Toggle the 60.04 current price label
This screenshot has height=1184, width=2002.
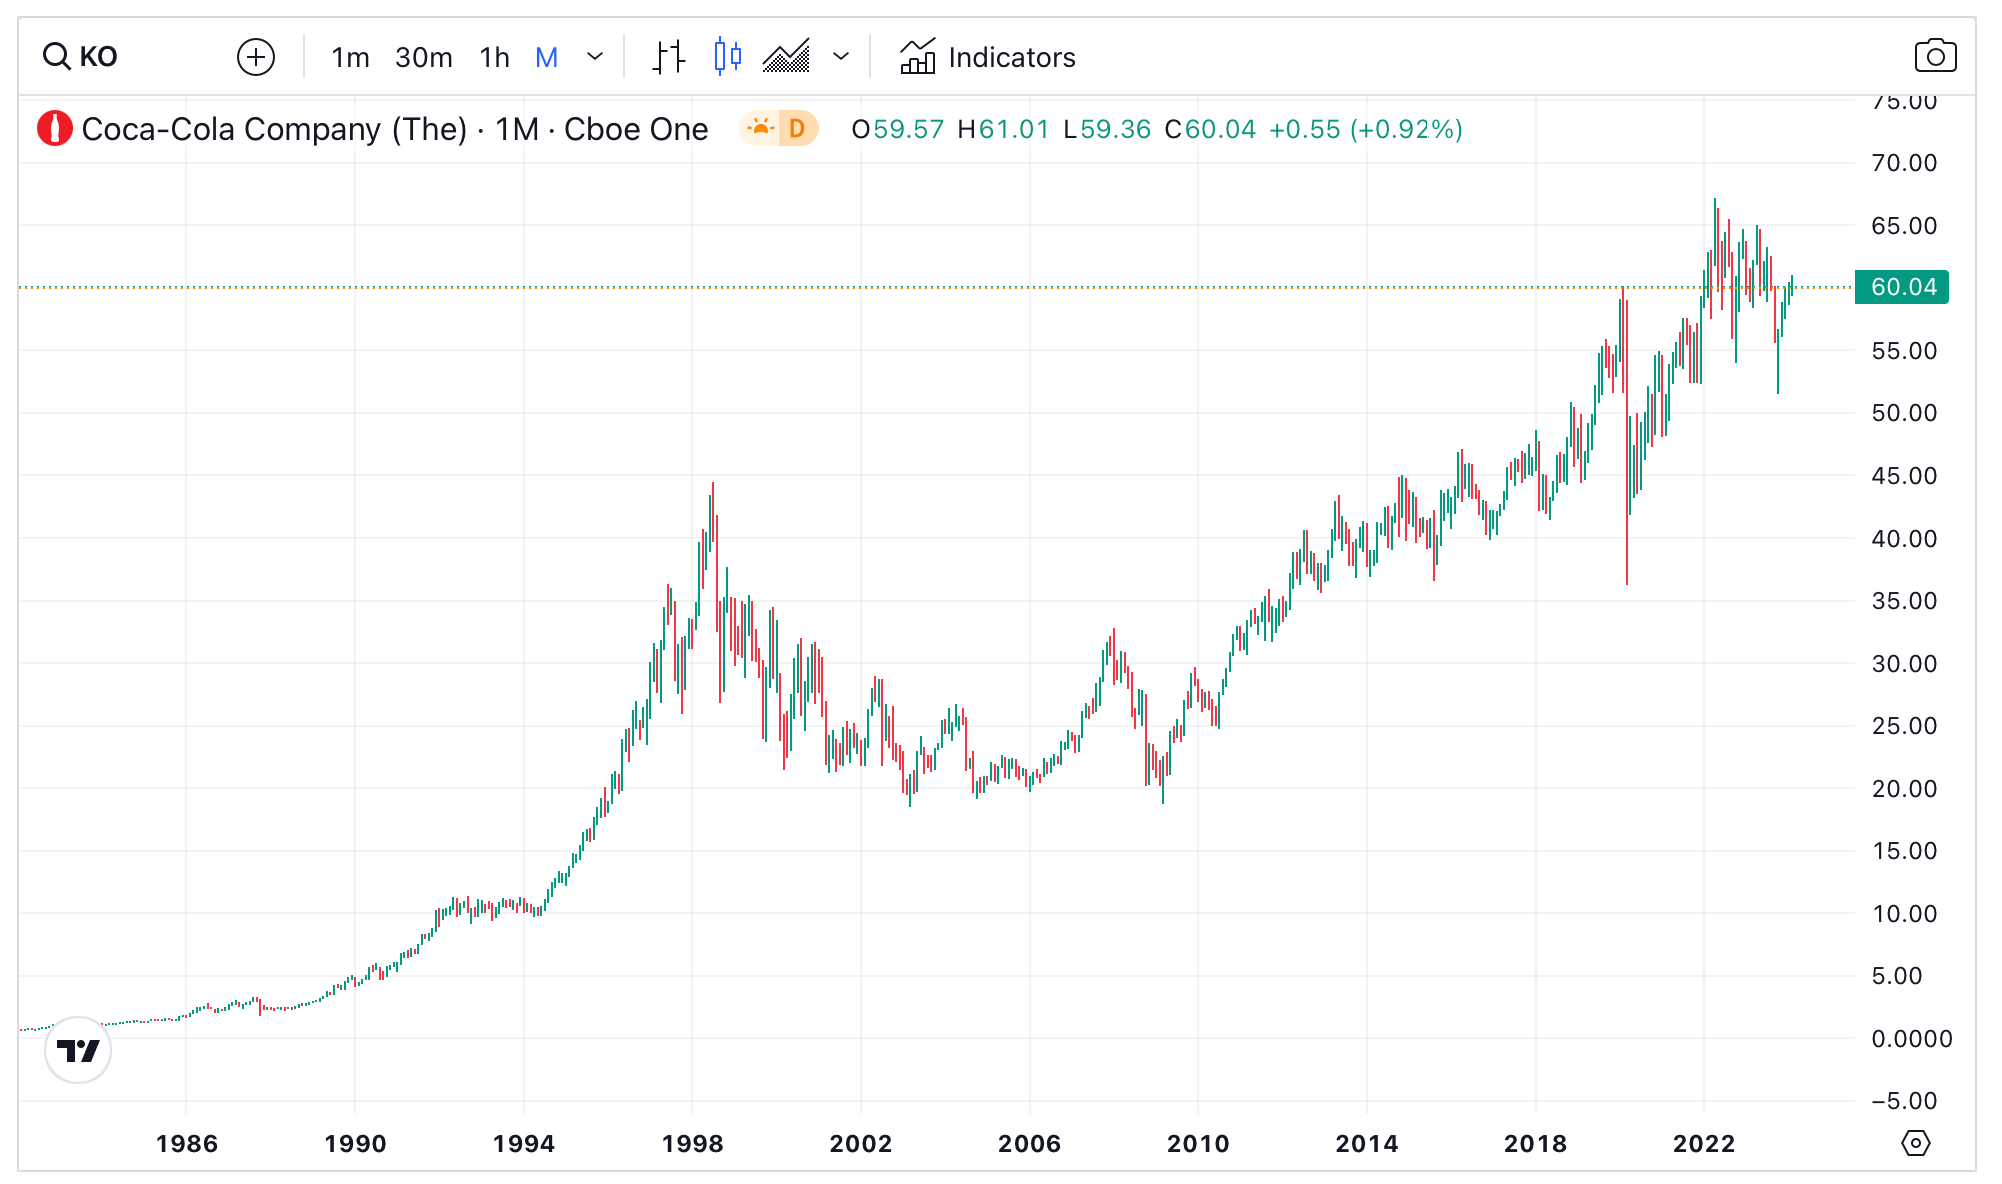1900,287
